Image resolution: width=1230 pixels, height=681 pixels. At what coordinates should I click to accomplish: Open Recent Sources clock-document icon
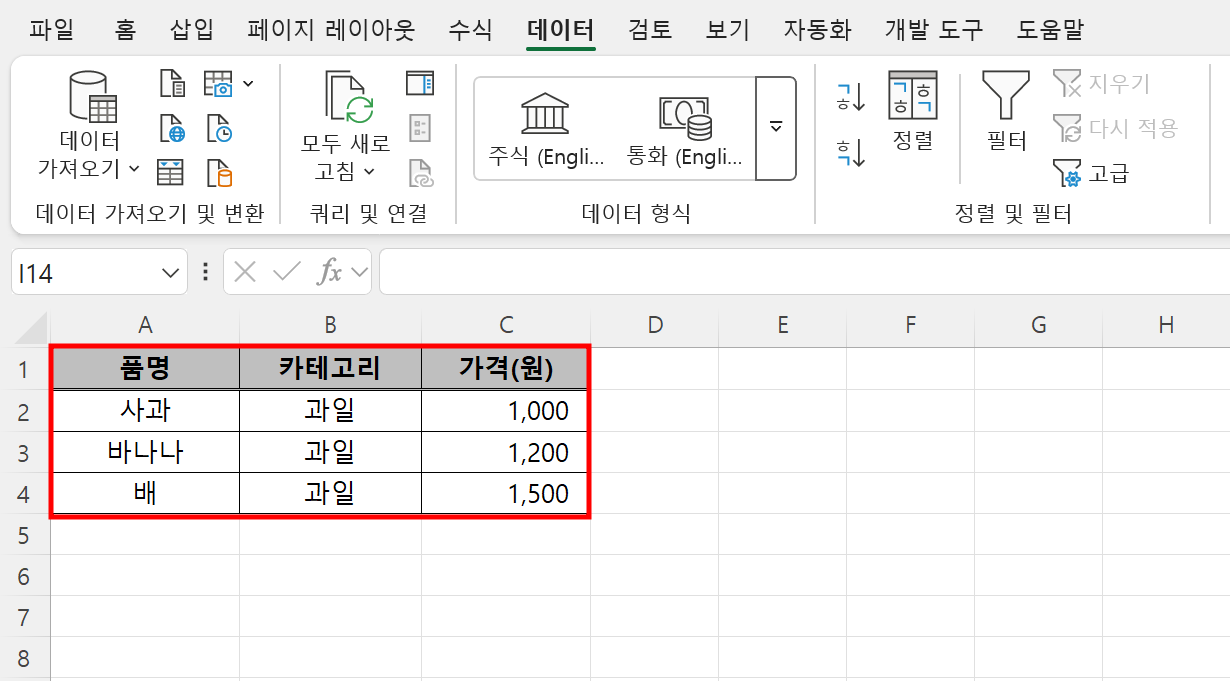coord(219,129)
